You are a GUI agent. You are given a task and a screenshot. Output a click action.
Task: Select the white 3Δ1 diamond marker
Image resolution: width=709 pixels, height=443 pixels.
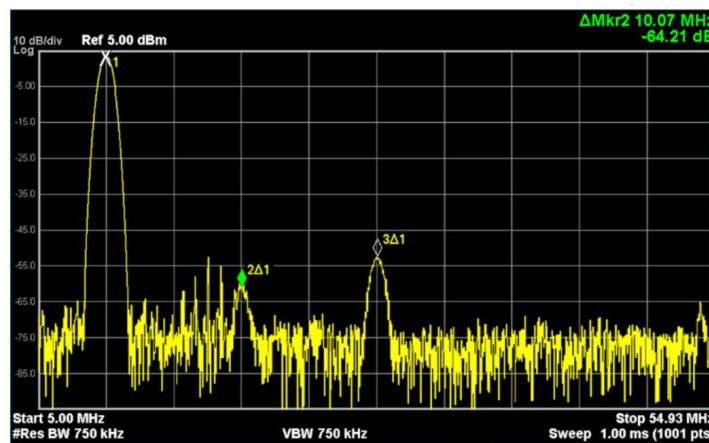pos(377,247)
